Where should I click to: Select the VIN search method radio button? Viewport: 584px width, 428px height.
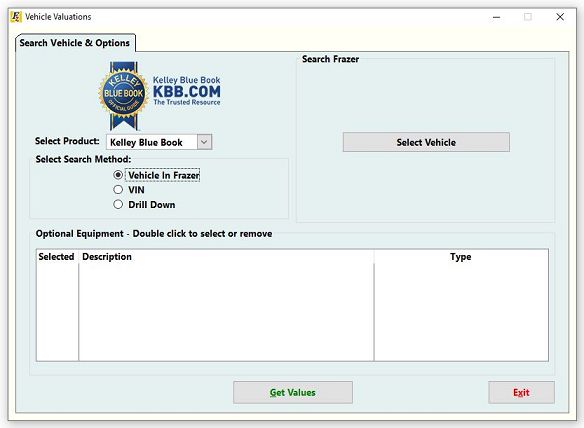[118, 190]
